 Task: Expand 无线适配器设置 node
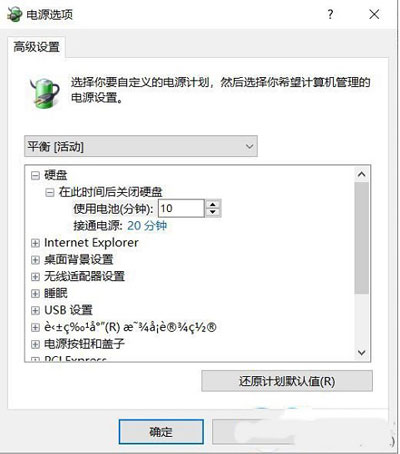[x=35, y=276]
